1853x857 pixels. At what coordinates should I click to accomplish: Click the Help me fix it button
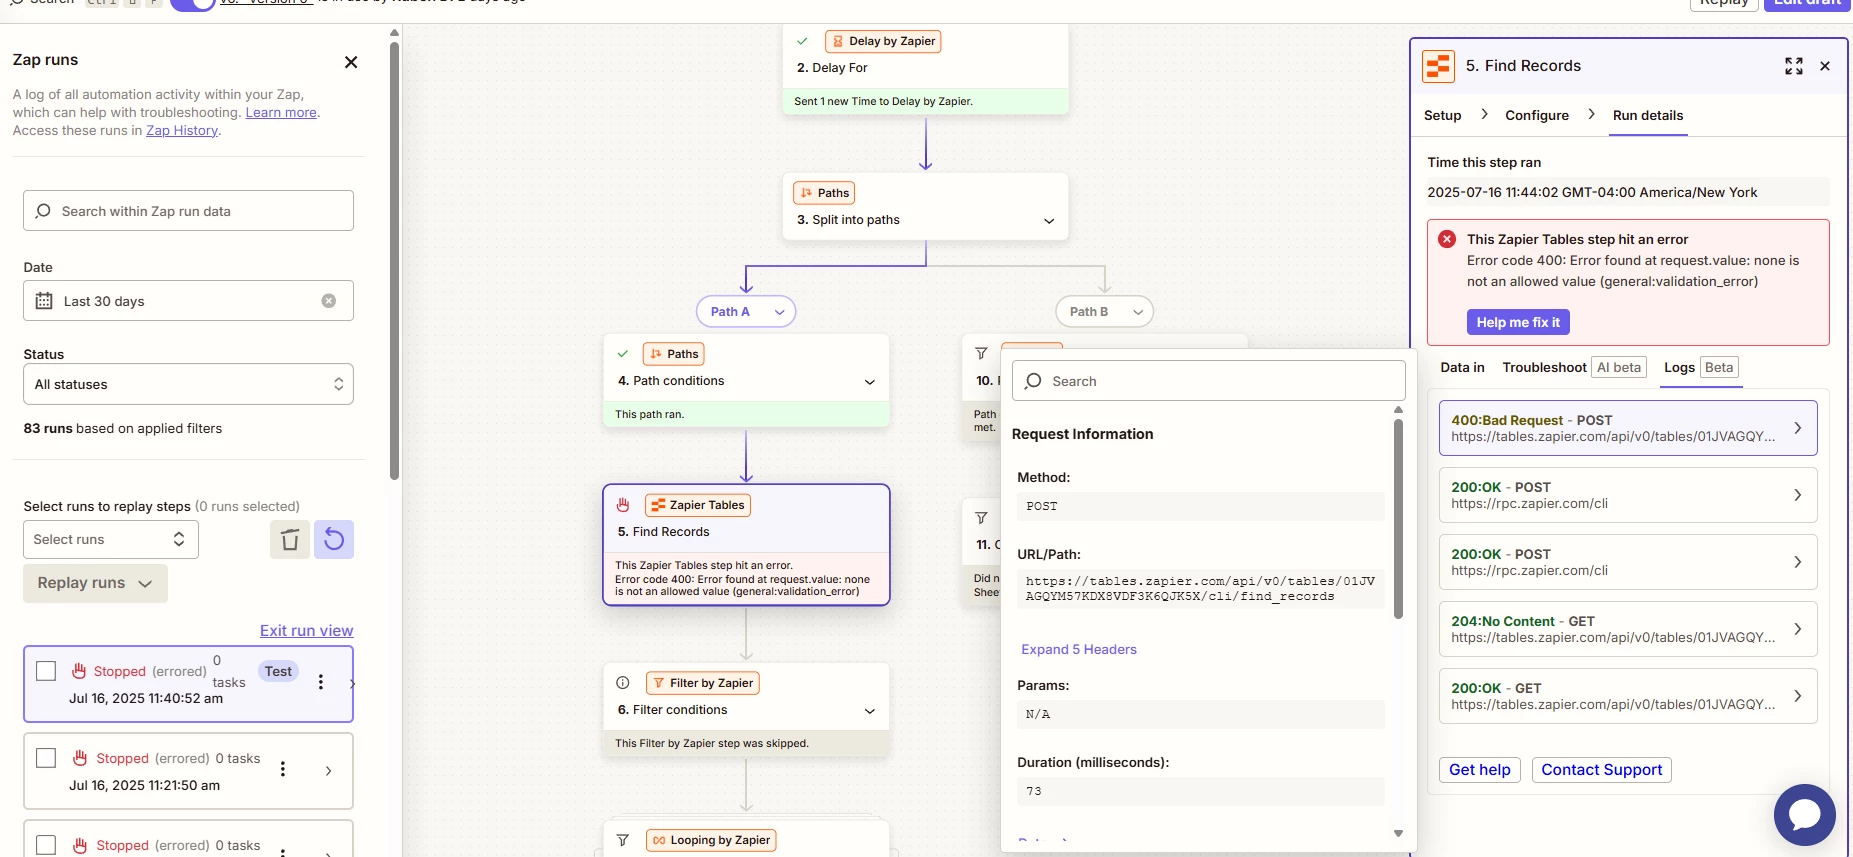click(1518, 322)
